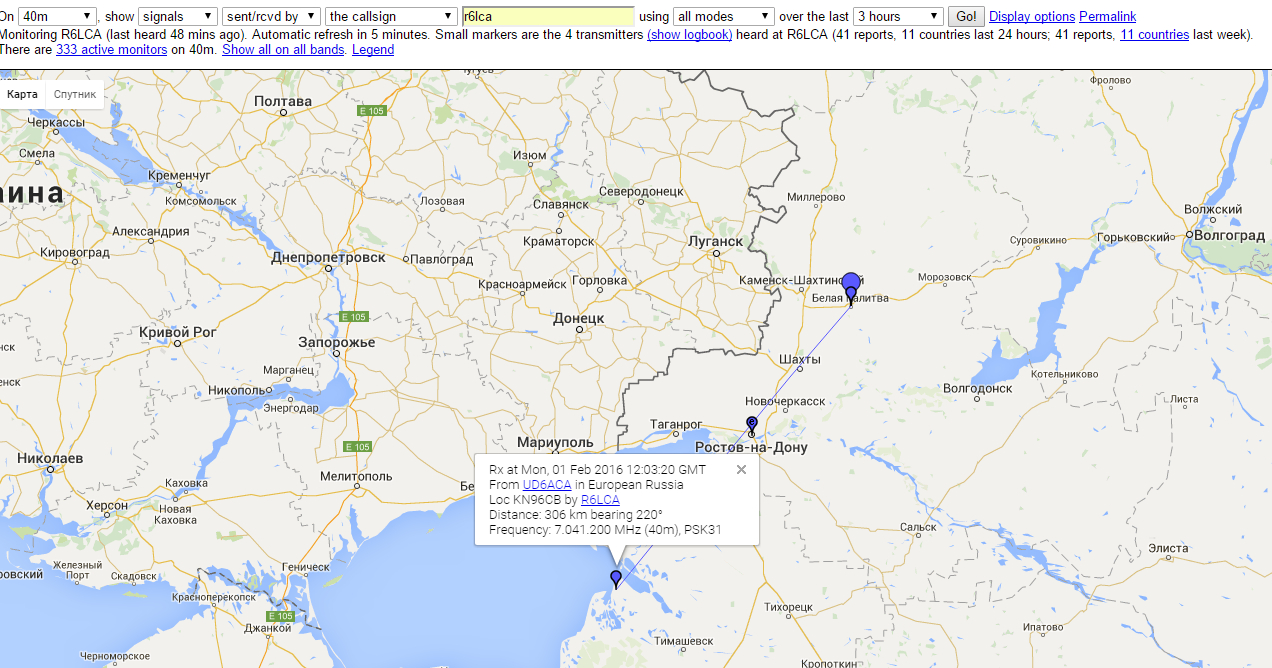Click the E 105 road shield near Джанкой
The image size is (1272, 668).
point(283,616)
